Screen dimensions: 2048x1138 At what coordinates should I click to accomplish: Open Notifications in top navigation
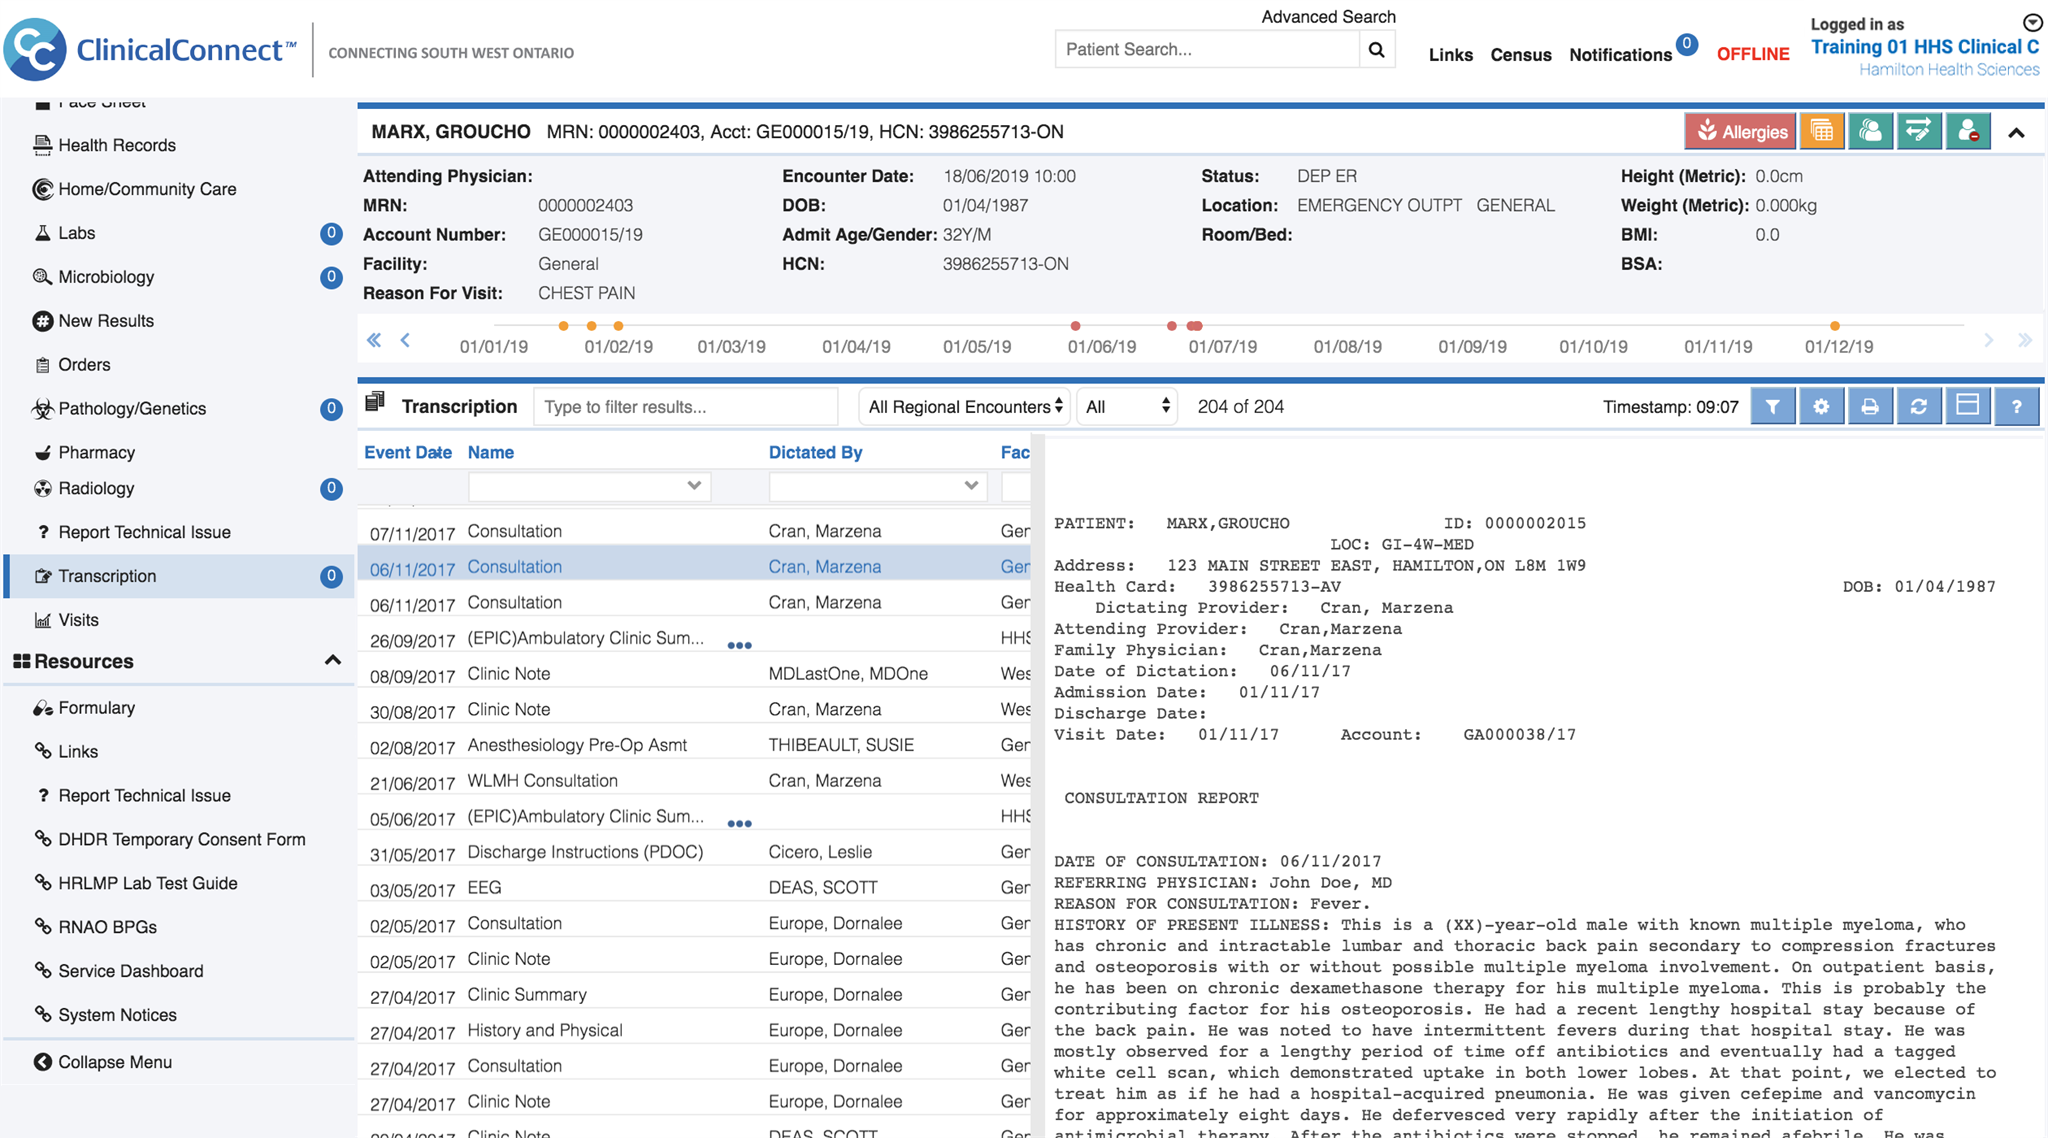[x=1620, y=55]
